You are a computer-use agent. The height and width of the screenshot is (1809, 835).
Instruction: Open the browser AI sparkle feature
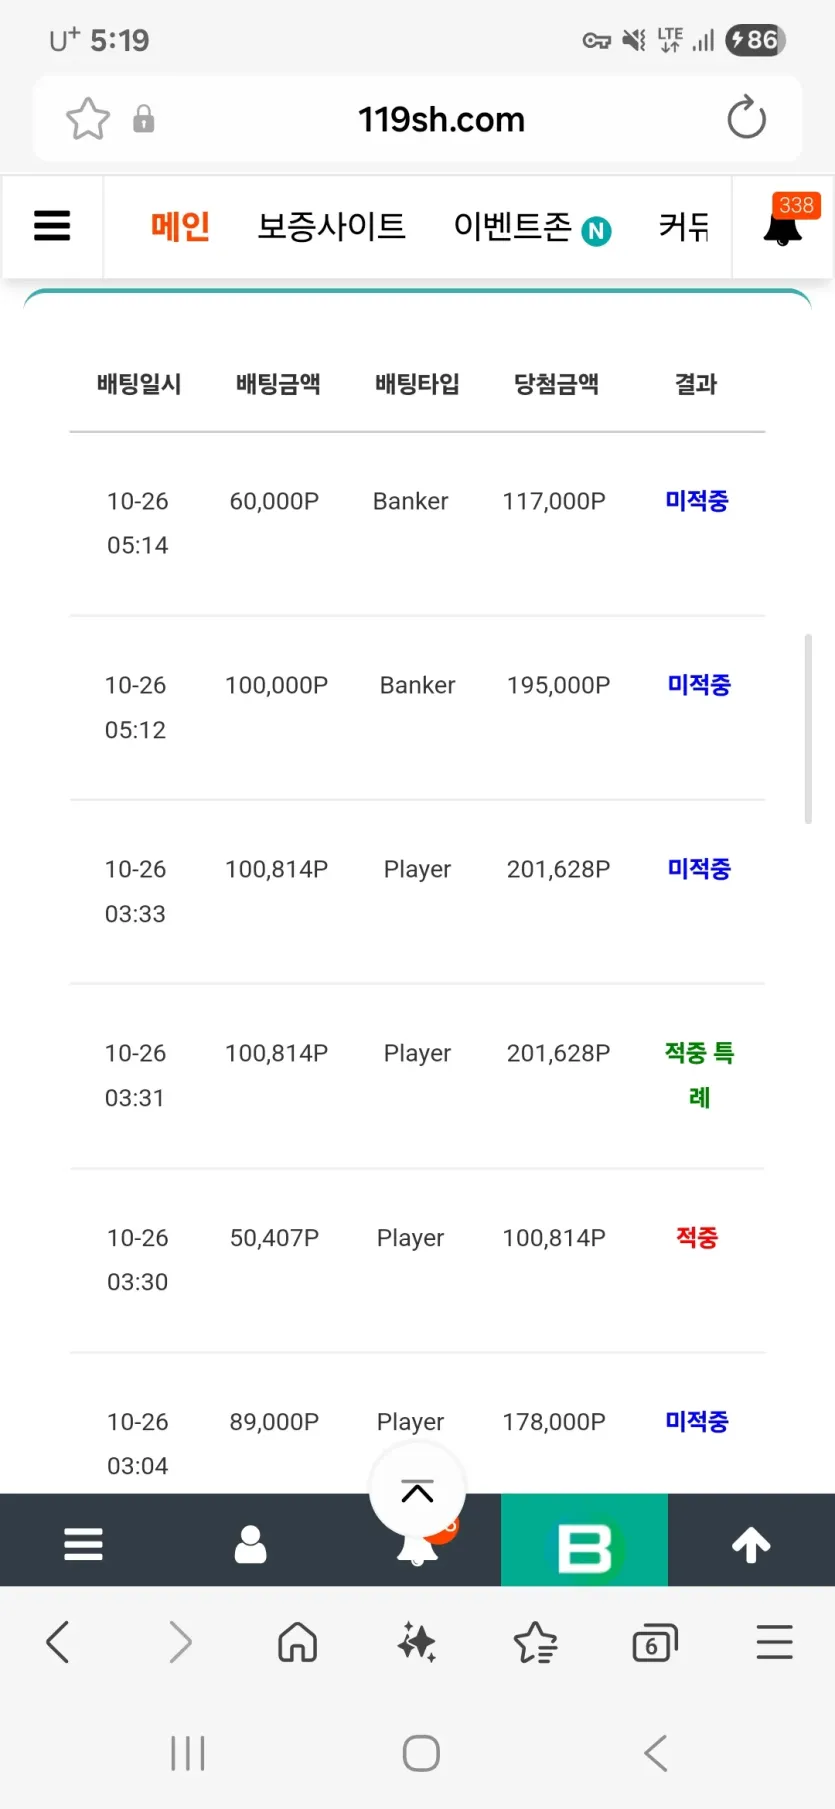417,1642
